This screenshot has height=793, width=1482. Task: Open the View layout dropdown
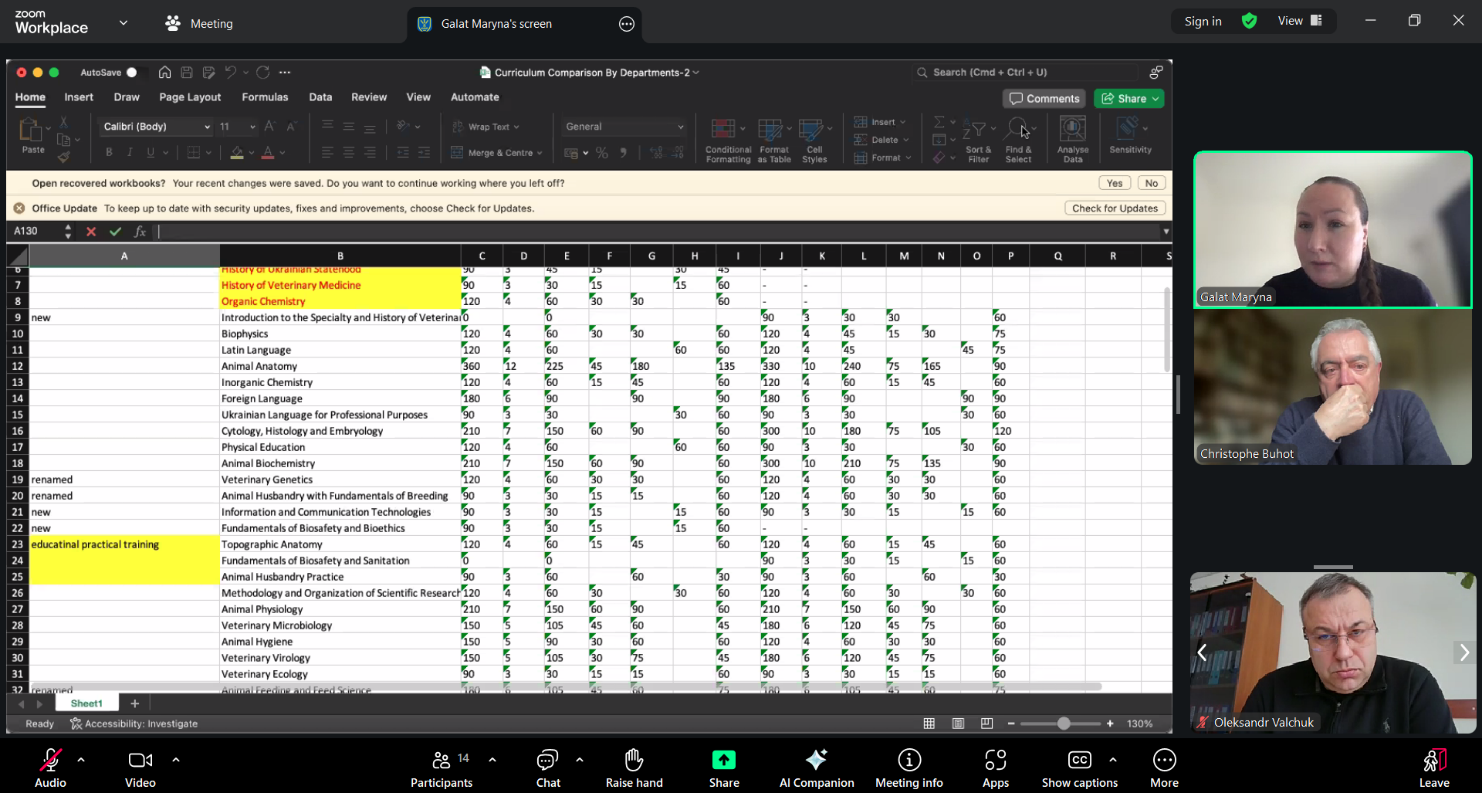pos(1299,21)
